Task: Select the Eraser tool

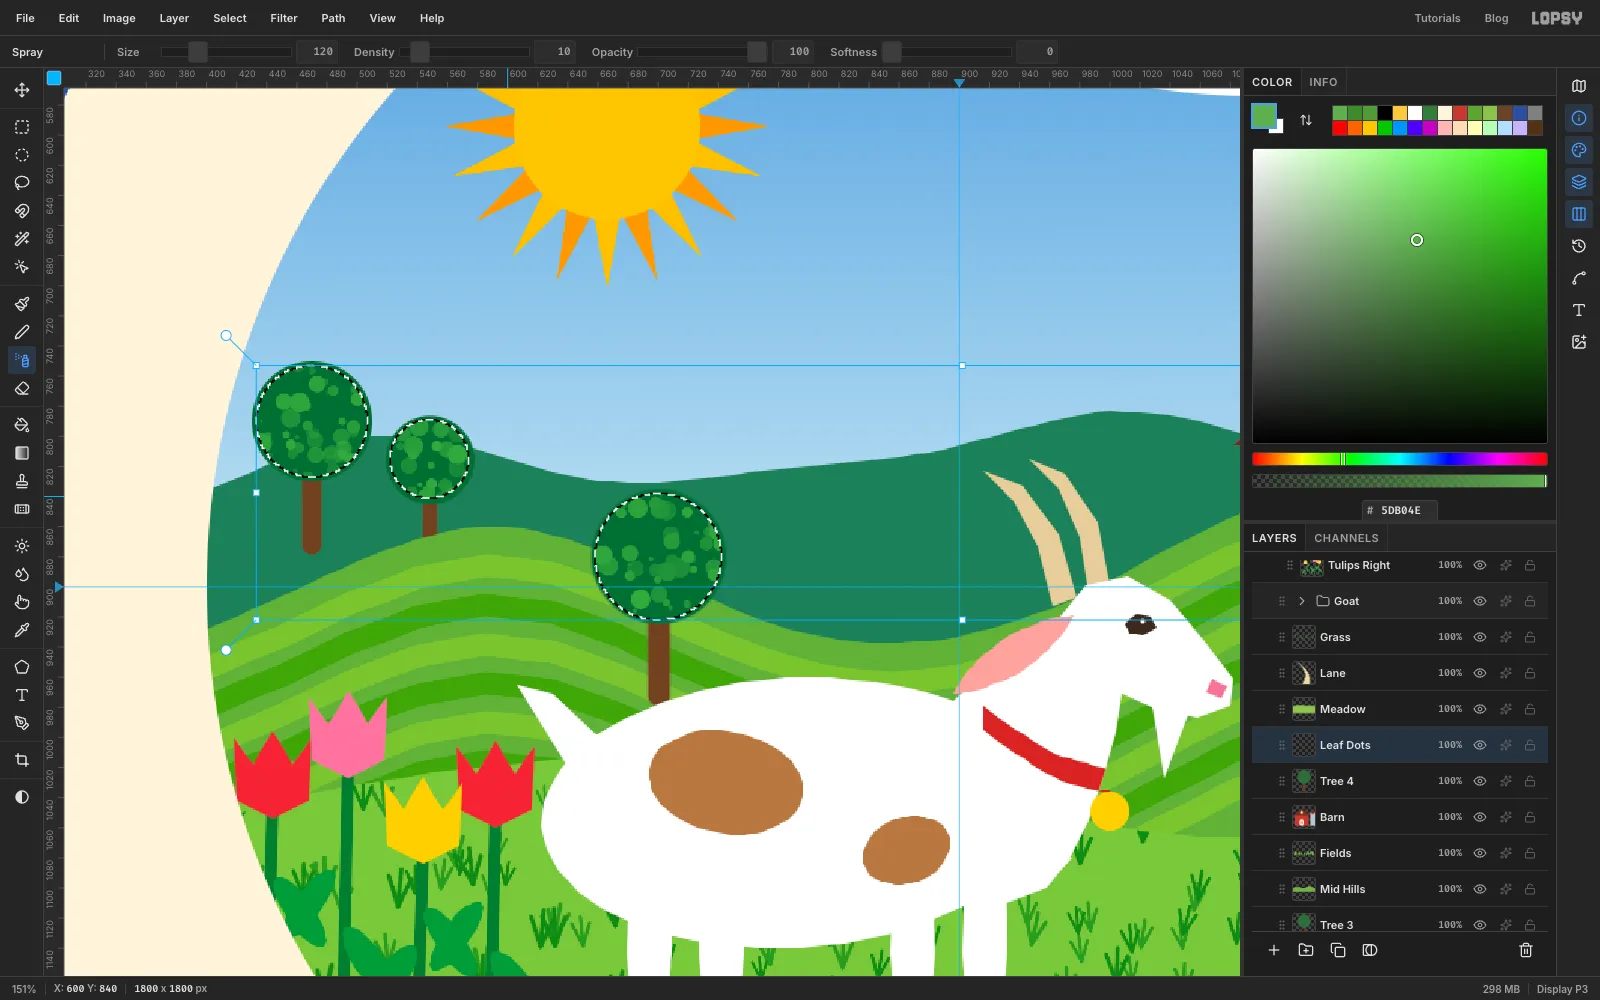Action: [x=22, y=388]
